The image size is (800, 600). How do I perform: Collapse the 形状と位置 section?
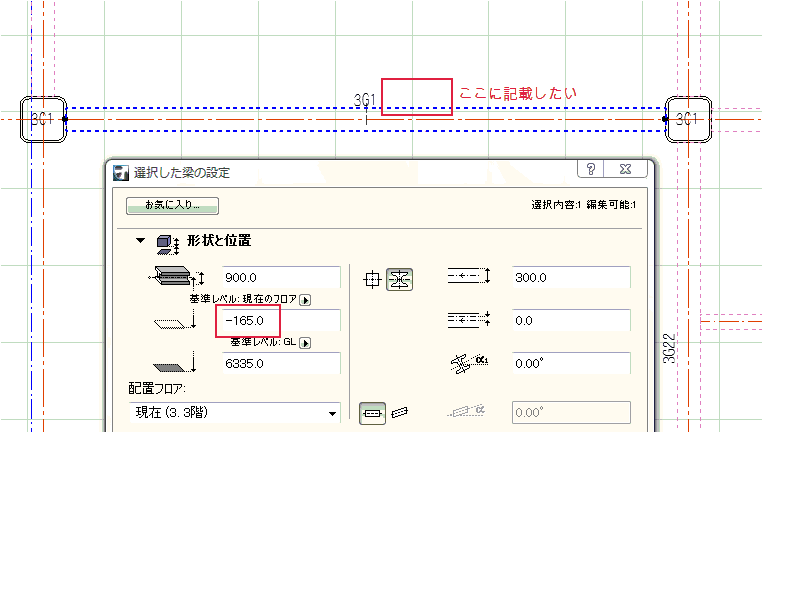[141, 241]
